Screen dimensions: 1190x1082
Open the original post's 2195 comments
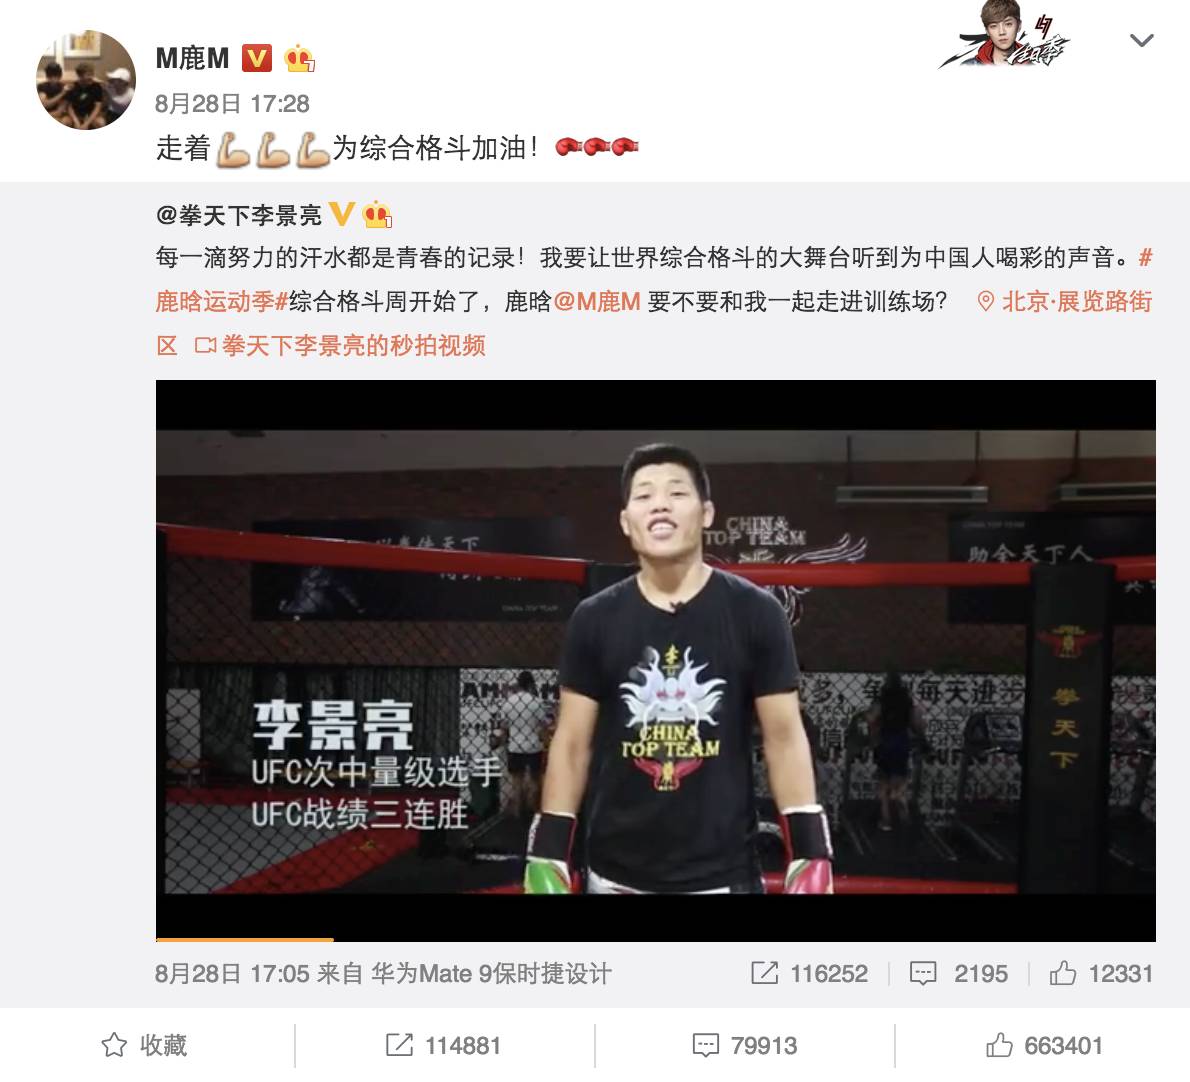[x=959, y=973]
